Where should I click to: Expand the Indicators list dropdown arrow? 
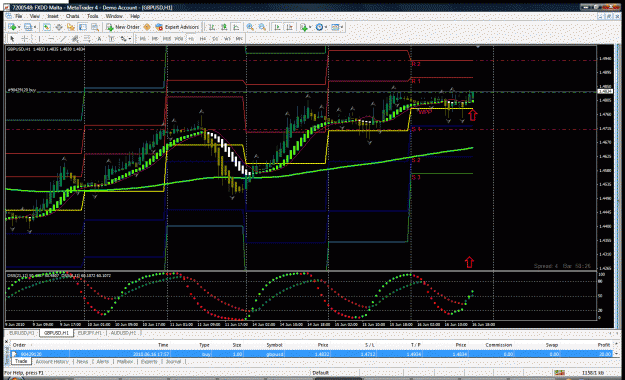pos(310,27)
